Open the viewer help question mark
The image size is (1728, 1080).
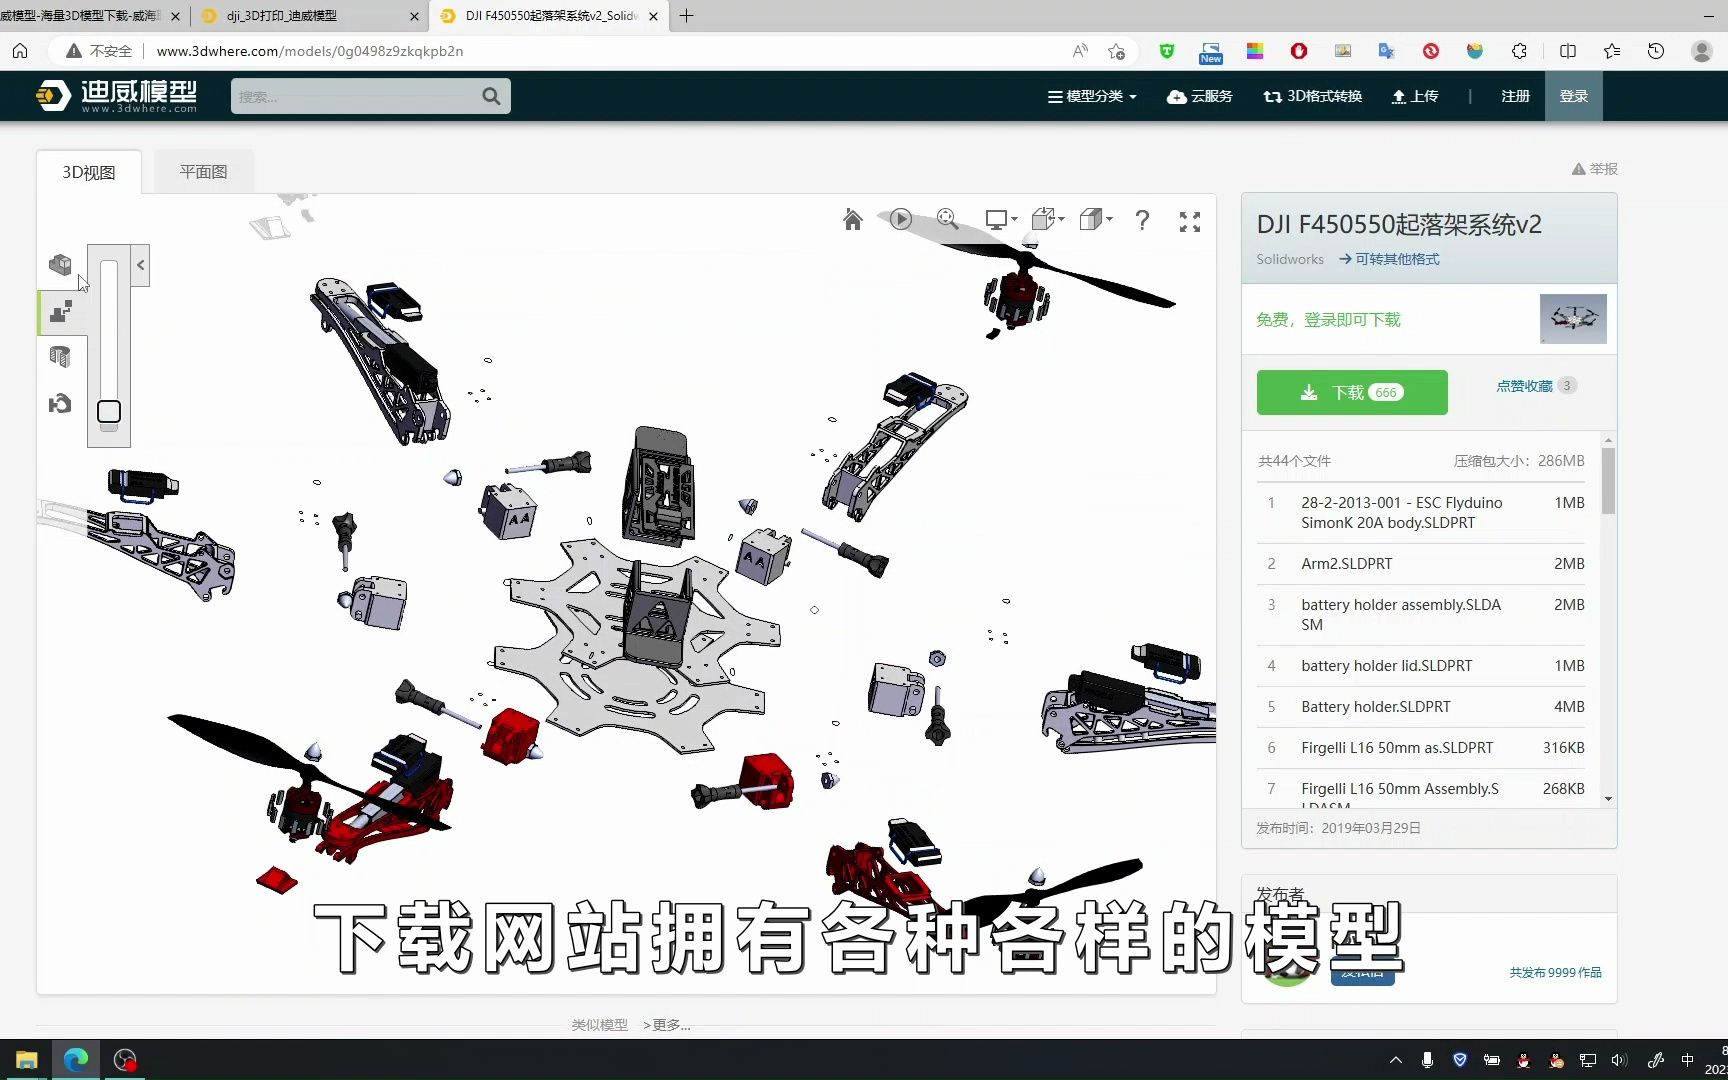point(1142,220)
